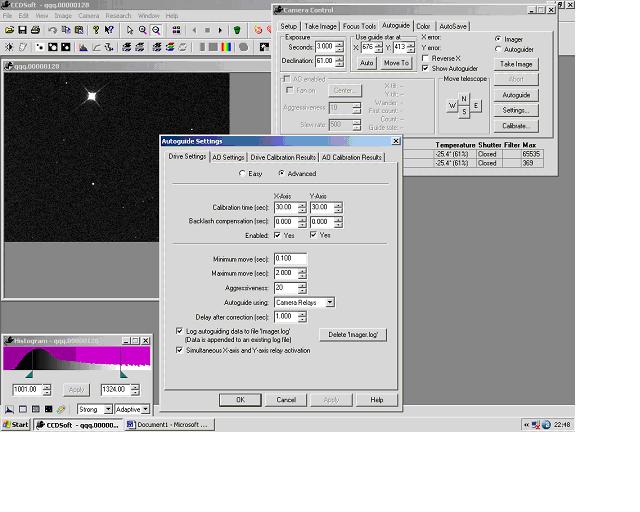Open the Take Image tab in Camera Control
The image size is (640, 512).
point(320,26)
